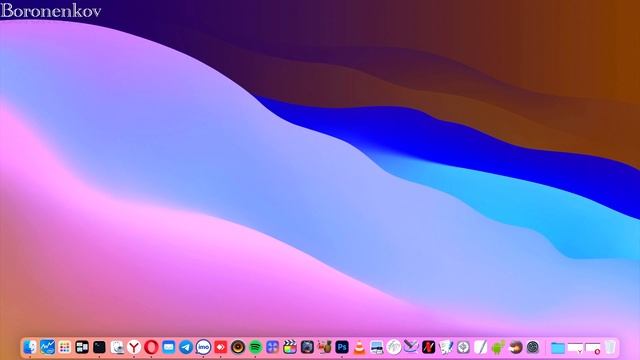Open the blue folder stack in Dock
The image size is (640, 360).
[558, 347]
